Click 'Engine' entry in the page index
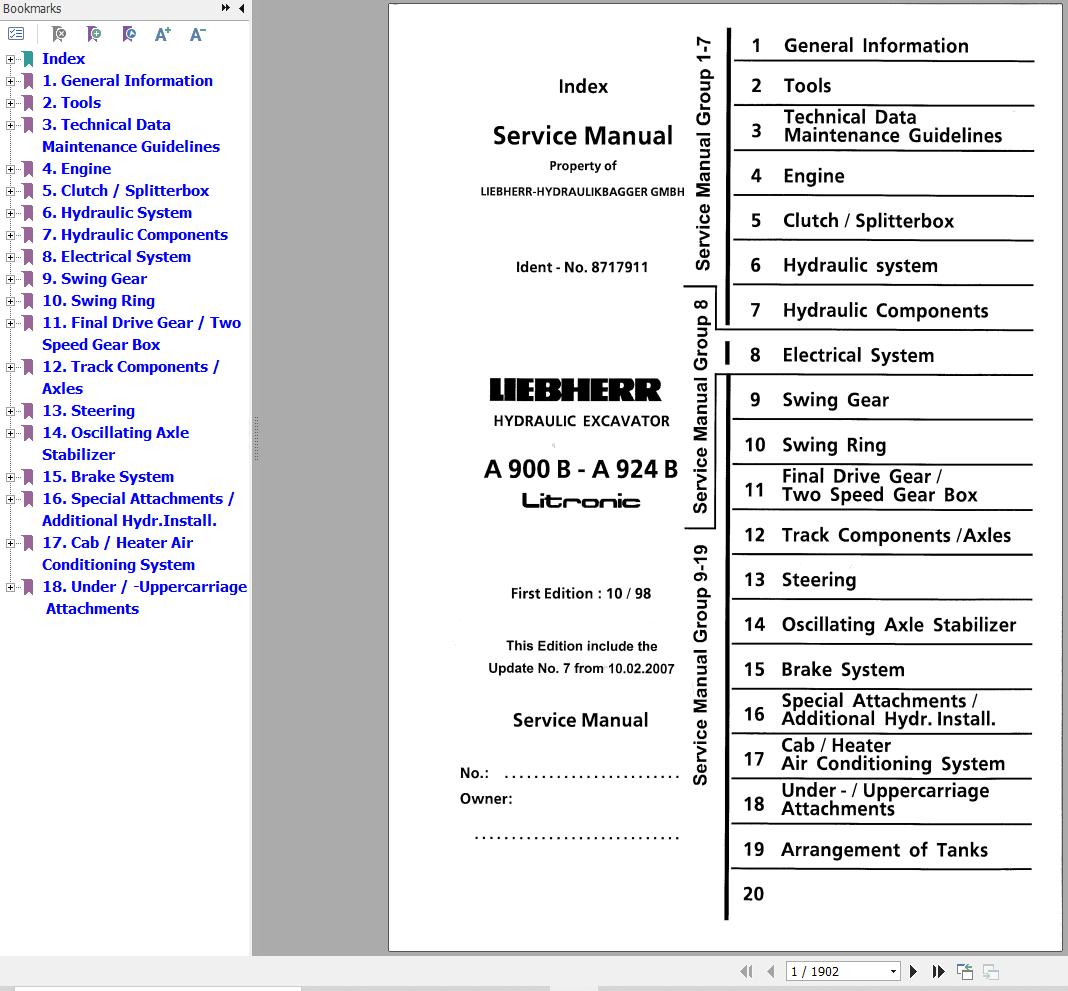The image size is (1068, 991). click(814, 176)
